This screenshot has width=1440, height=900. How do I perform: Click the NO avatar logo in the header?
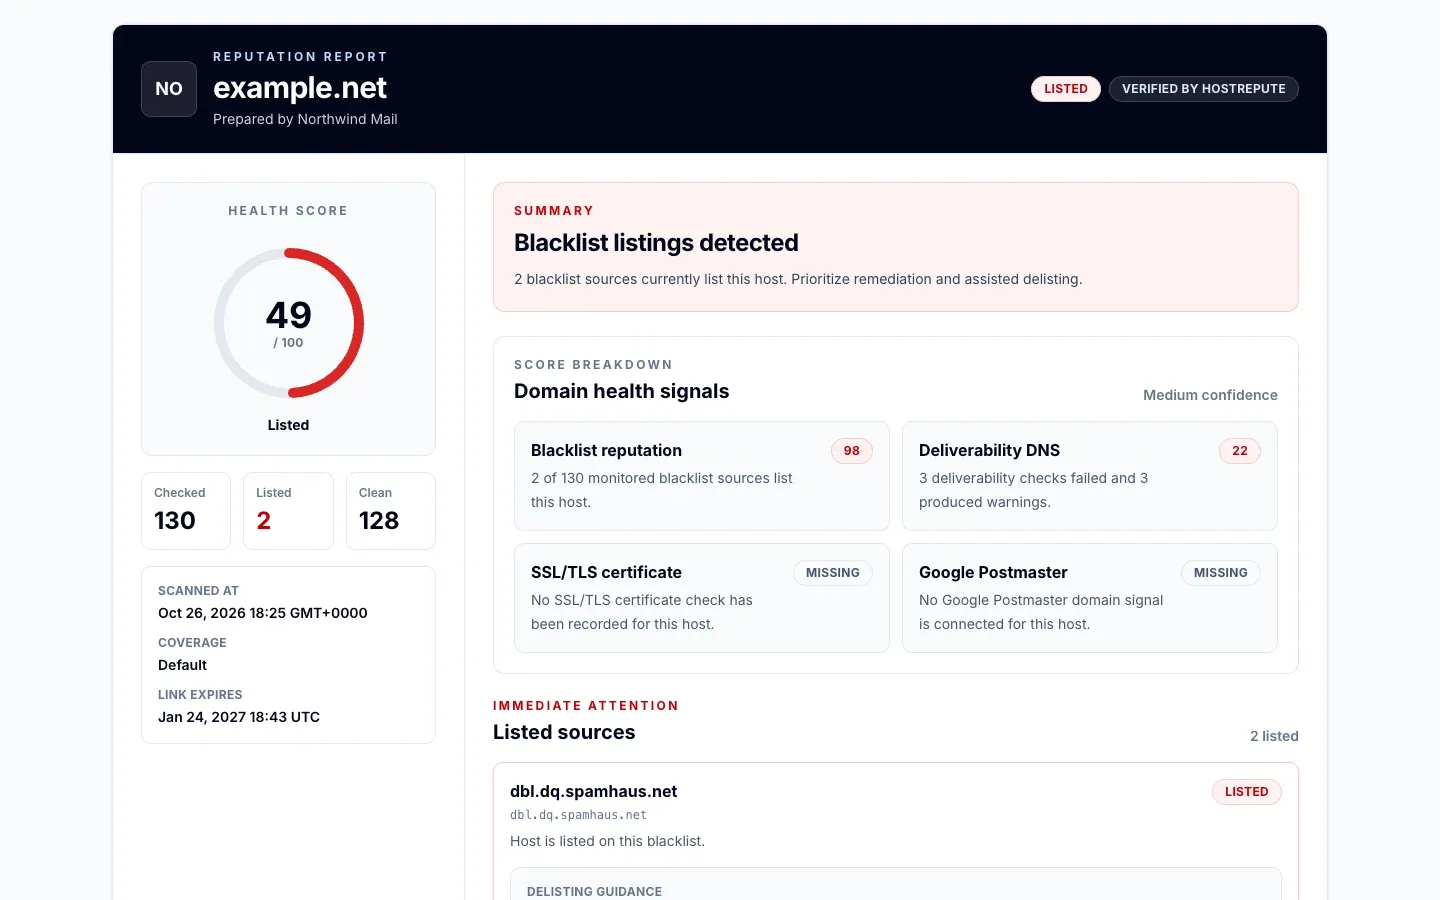[169, 89]
